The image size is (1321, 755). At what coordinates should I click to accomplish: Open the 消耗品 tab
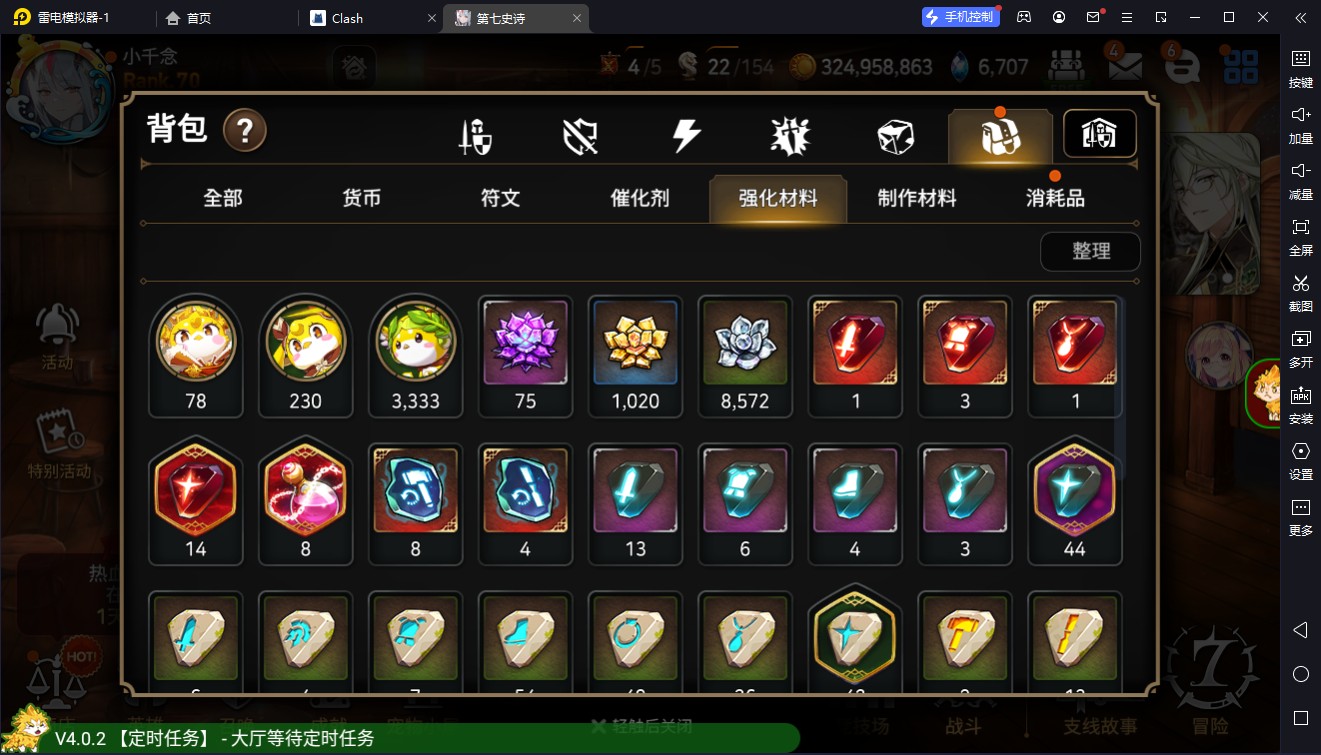[1055, 198]
